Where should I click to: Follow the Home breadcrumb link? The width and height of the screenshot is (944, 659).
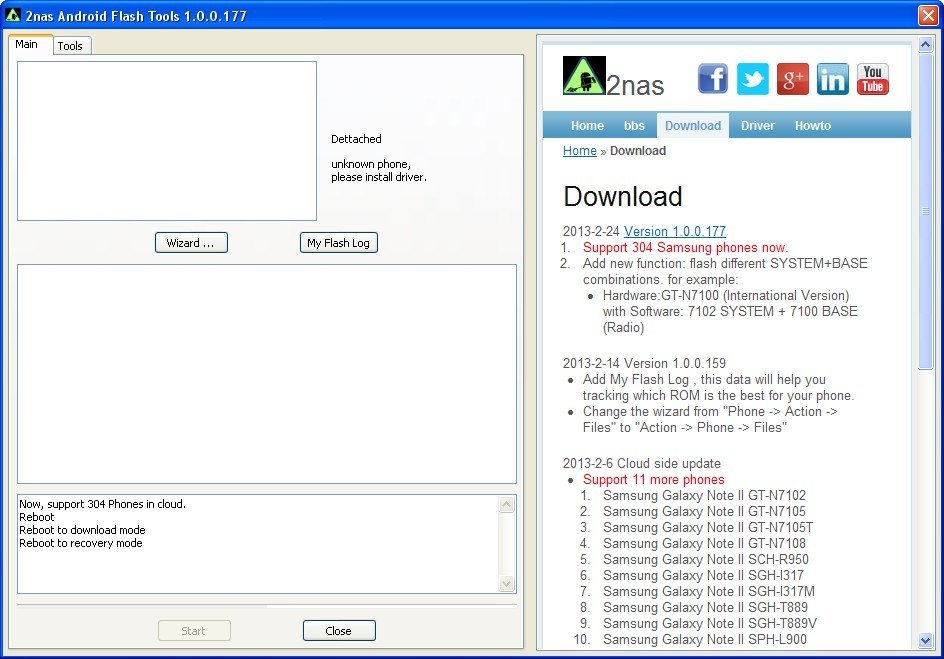click(x=580, y=151)
